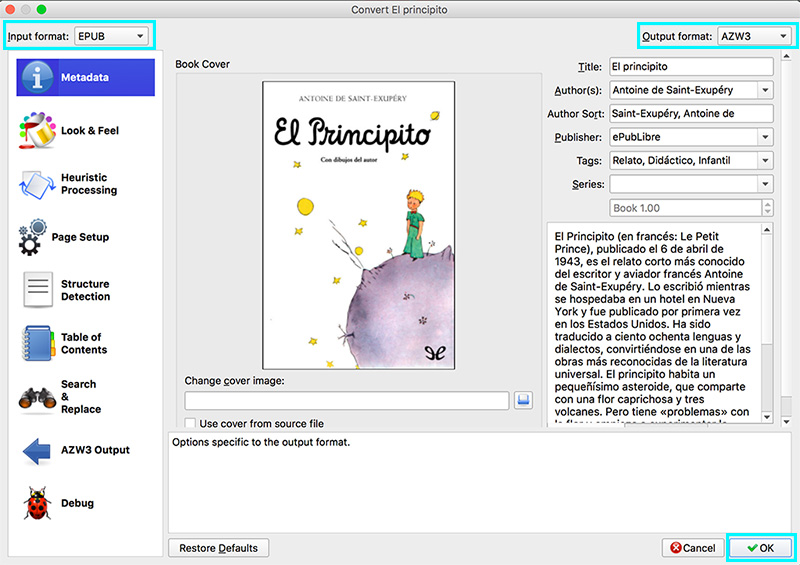Viewport: 800px width, 565px height.
Task: Go to Heuristic Processing section label
Action: coord(89,184)
